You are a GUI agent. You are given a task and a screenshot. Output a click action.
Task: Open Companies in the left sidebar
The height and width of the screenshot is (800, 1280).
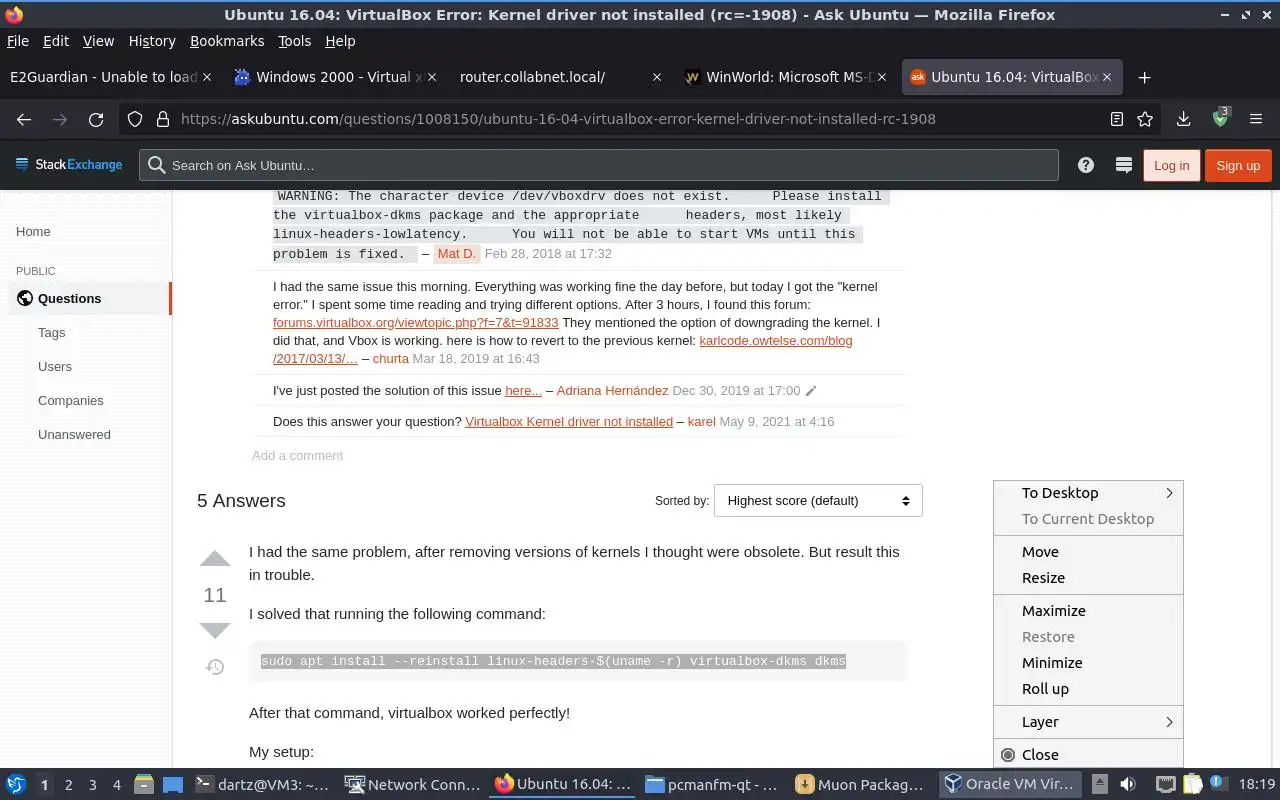(x=71, y=401)
